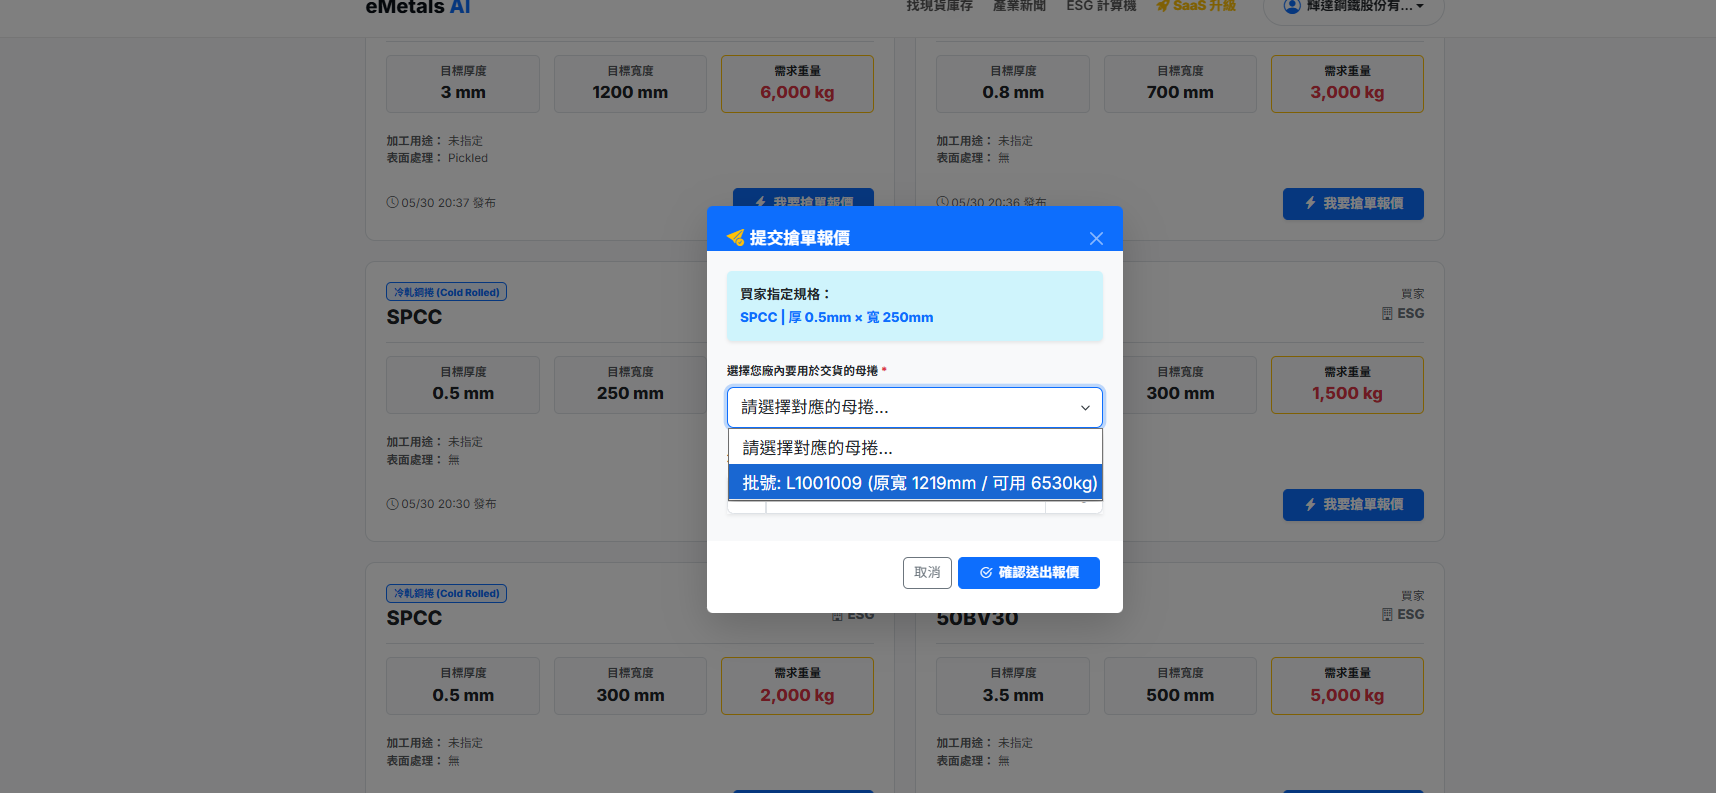1716x793 pixels.
Task: Go to 找現貨庫存 in the navigation
Action: 939,6
